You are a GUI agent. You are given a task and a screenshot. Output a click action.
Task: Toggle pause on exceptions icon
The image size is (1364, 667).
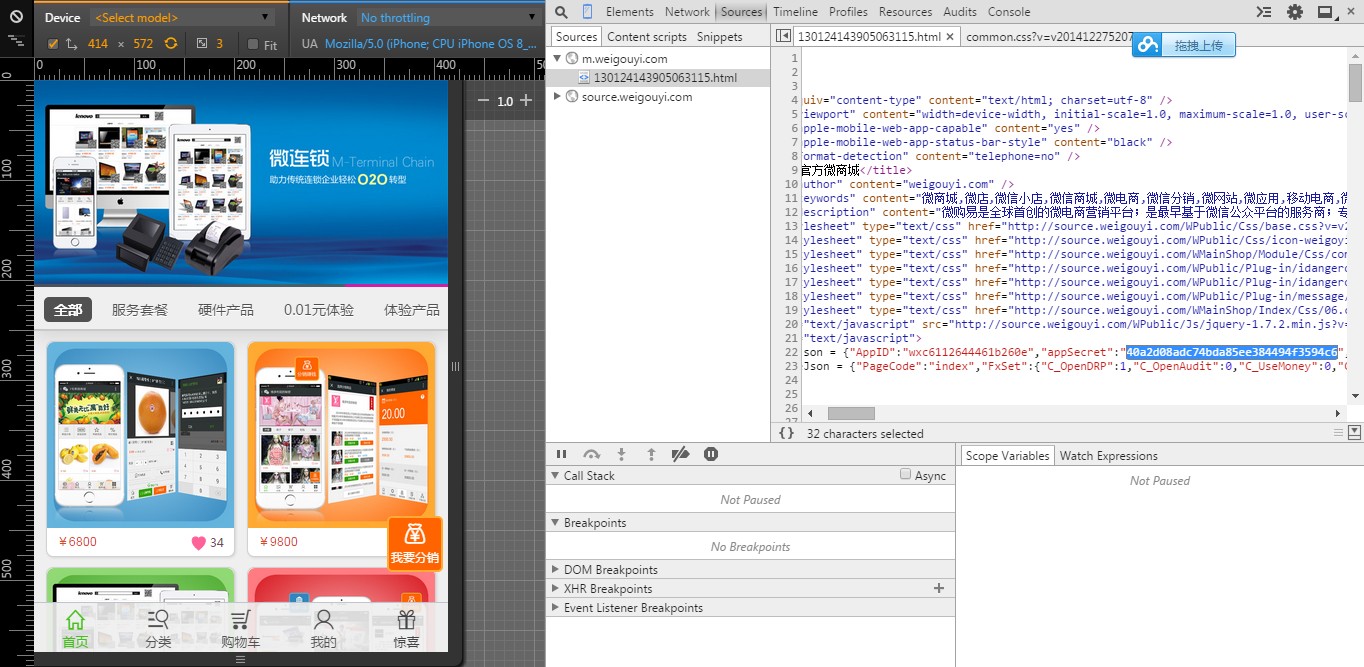coord(711,454)
